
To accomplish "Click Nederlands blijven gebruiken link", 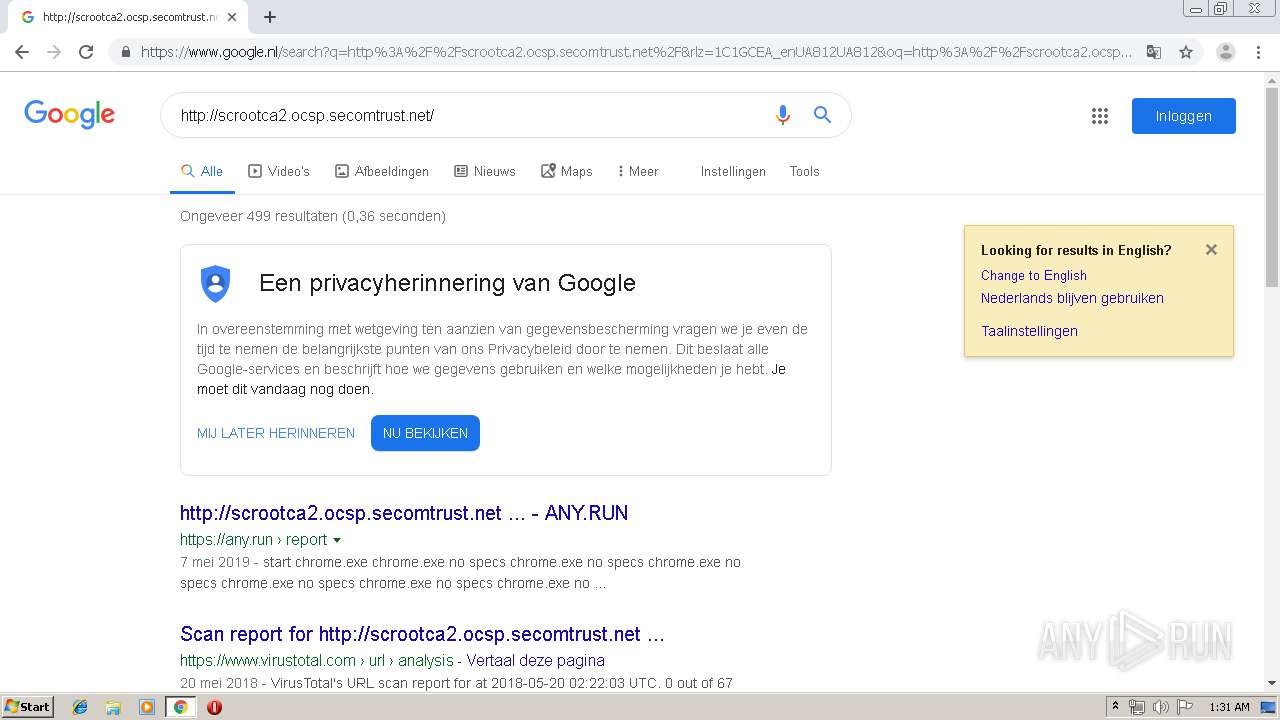I will click(x=1072, y=298).
